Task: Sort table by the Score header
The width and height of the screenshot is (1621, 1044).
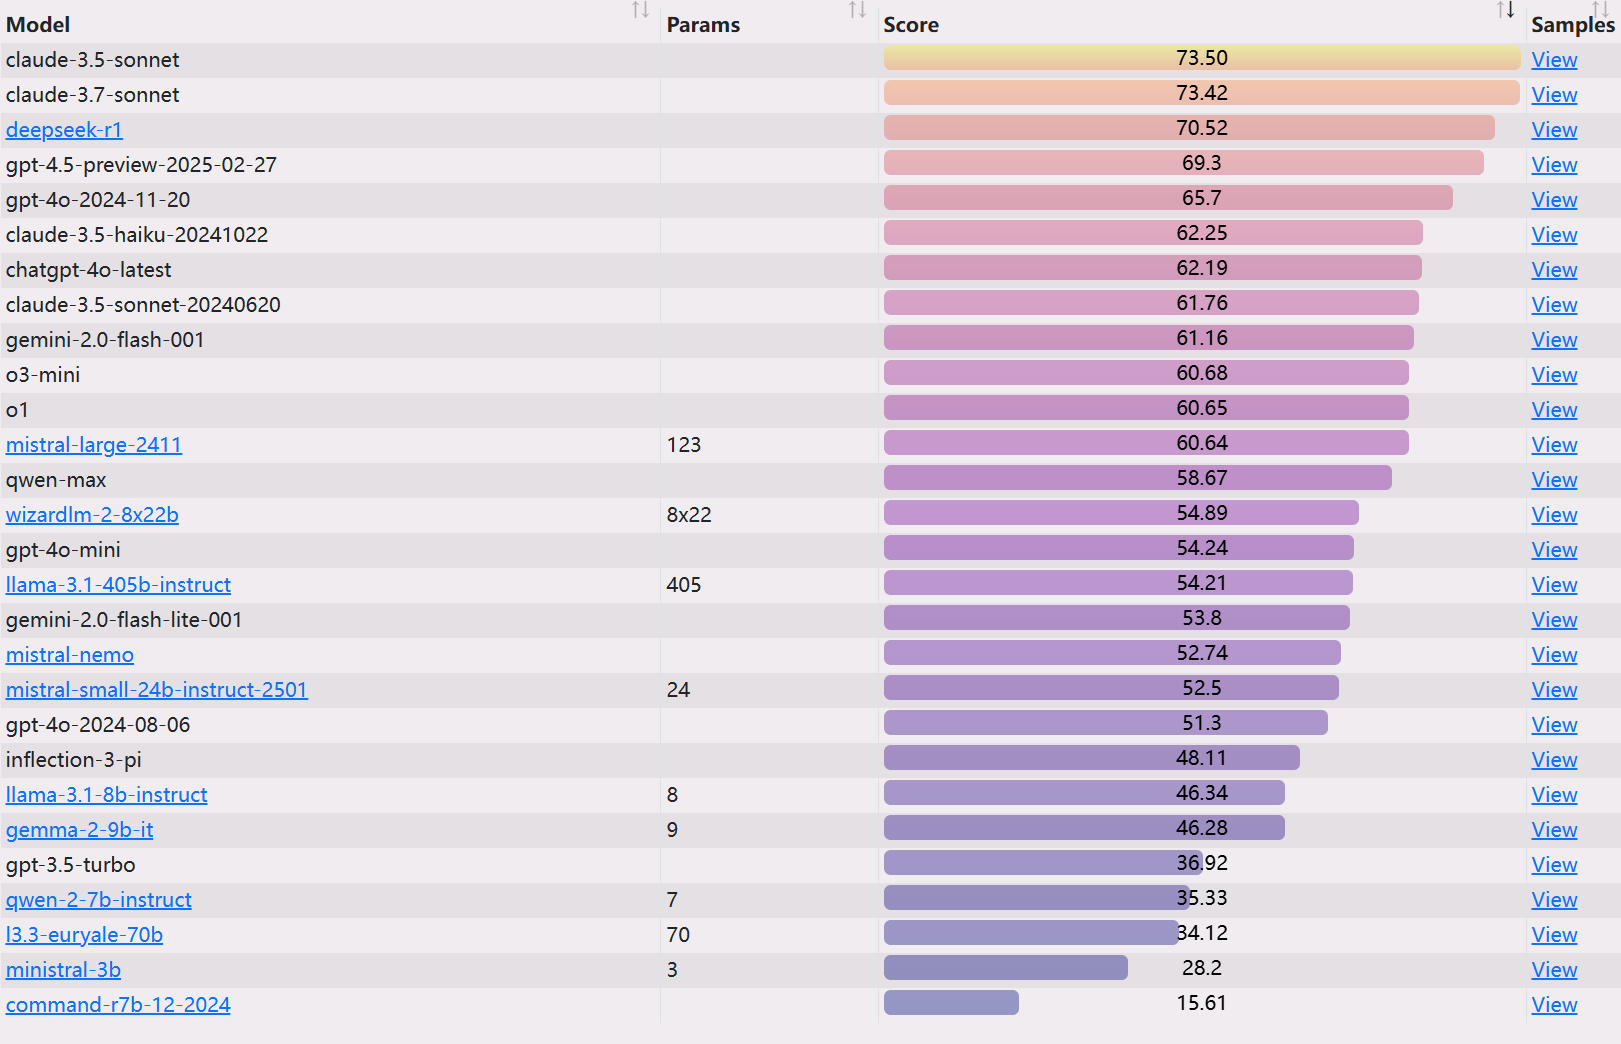Action: (911, 25)
